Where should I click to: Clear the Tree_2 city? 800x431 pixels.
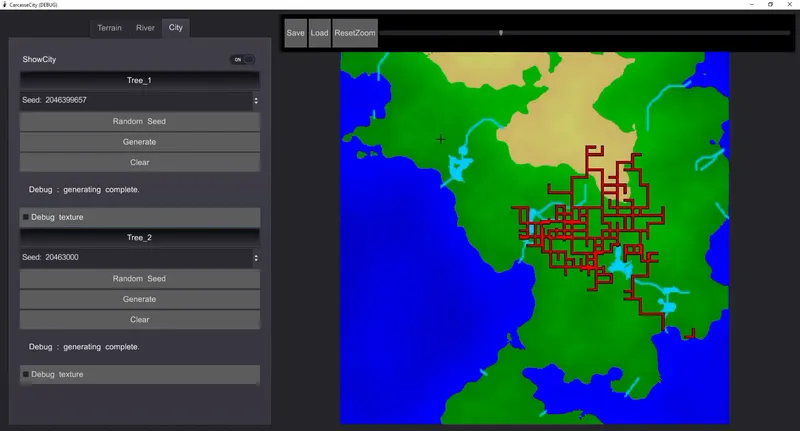point(139,319)
